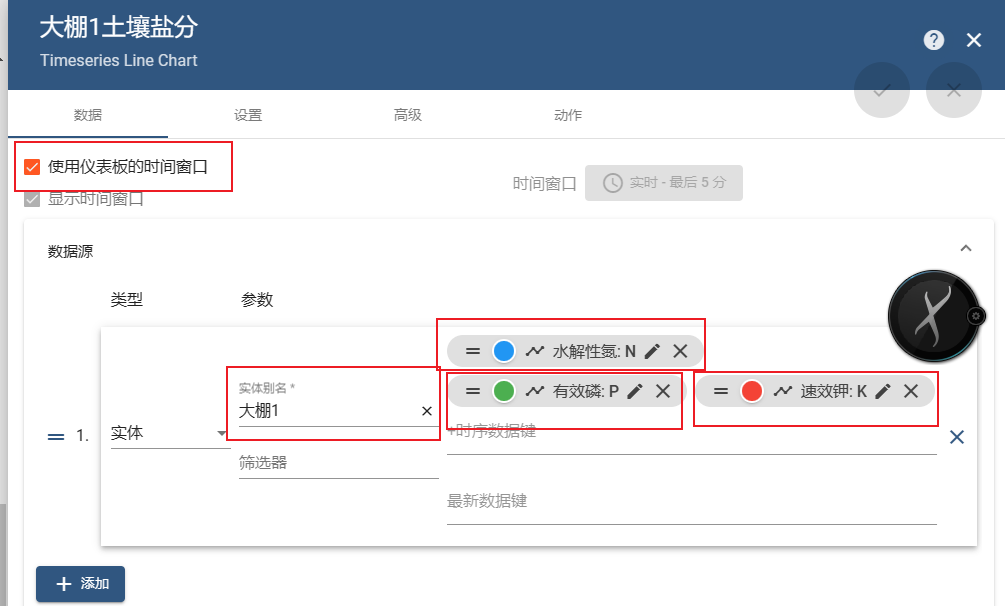
Task: Discard changes with the round X button
Action: (954, 90)
